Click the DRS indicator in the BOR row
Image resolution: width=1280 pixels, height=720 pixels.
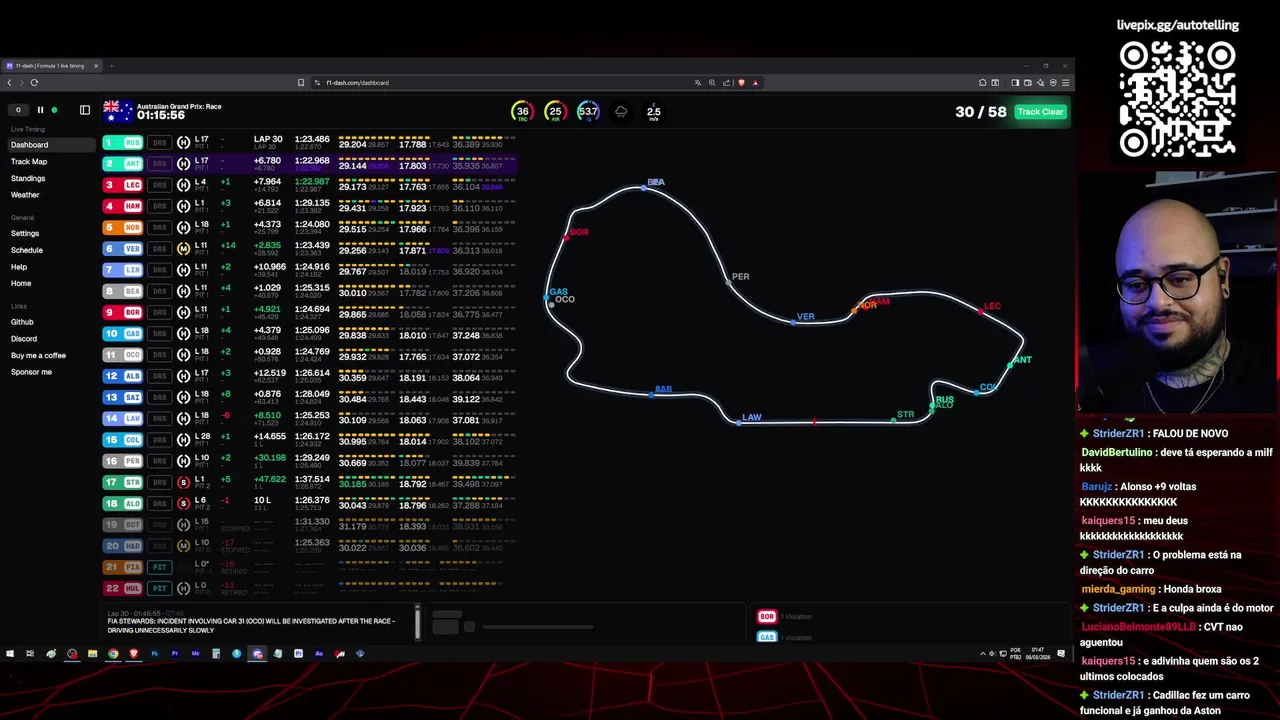pos(159,313)
